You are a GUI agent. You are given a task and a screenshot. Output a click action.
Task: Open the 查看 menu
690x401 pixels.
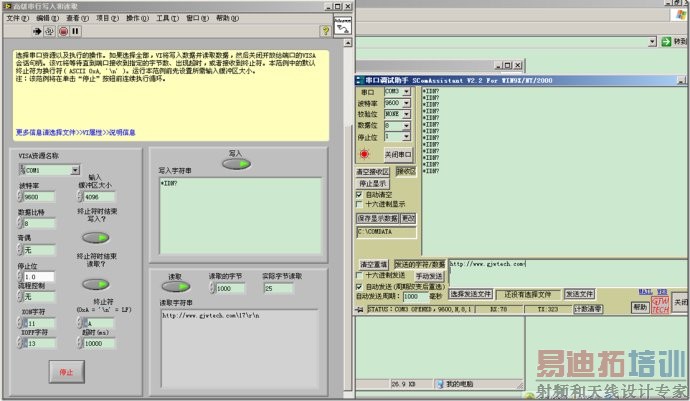tap(77, 18)
